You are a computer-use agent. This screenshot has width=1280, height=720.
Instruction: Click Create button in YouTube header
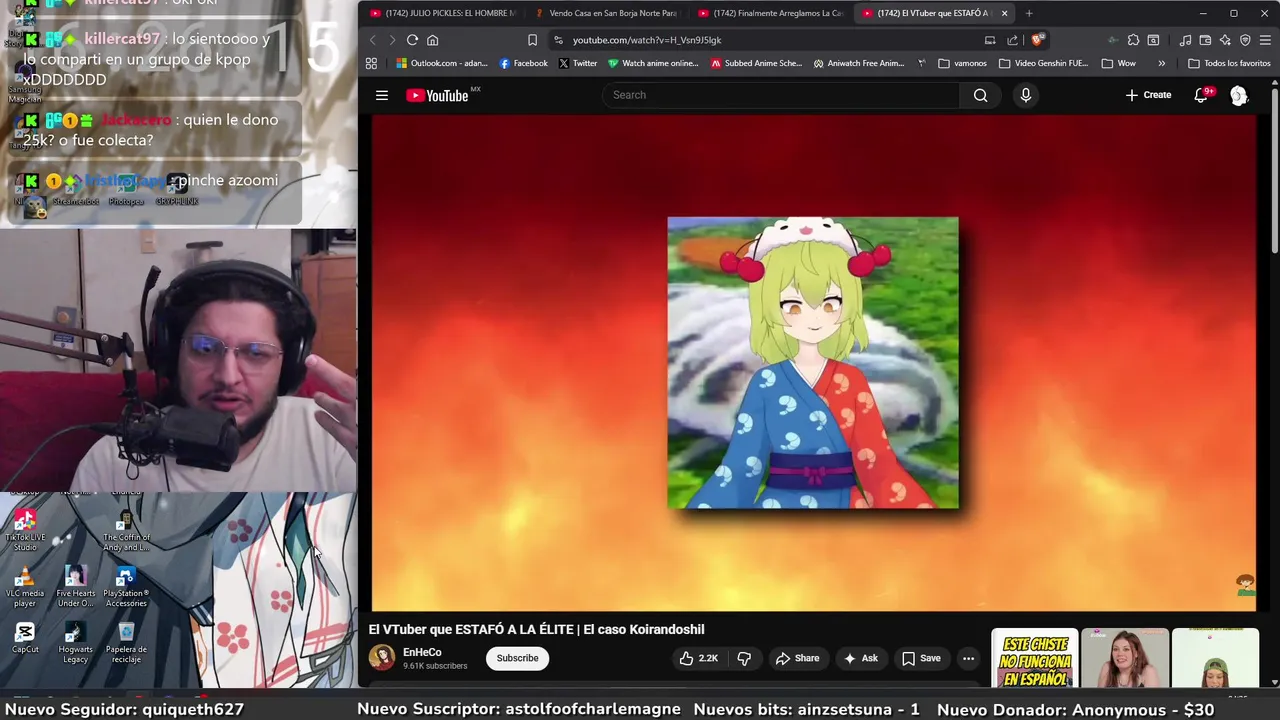(1148, 95)
